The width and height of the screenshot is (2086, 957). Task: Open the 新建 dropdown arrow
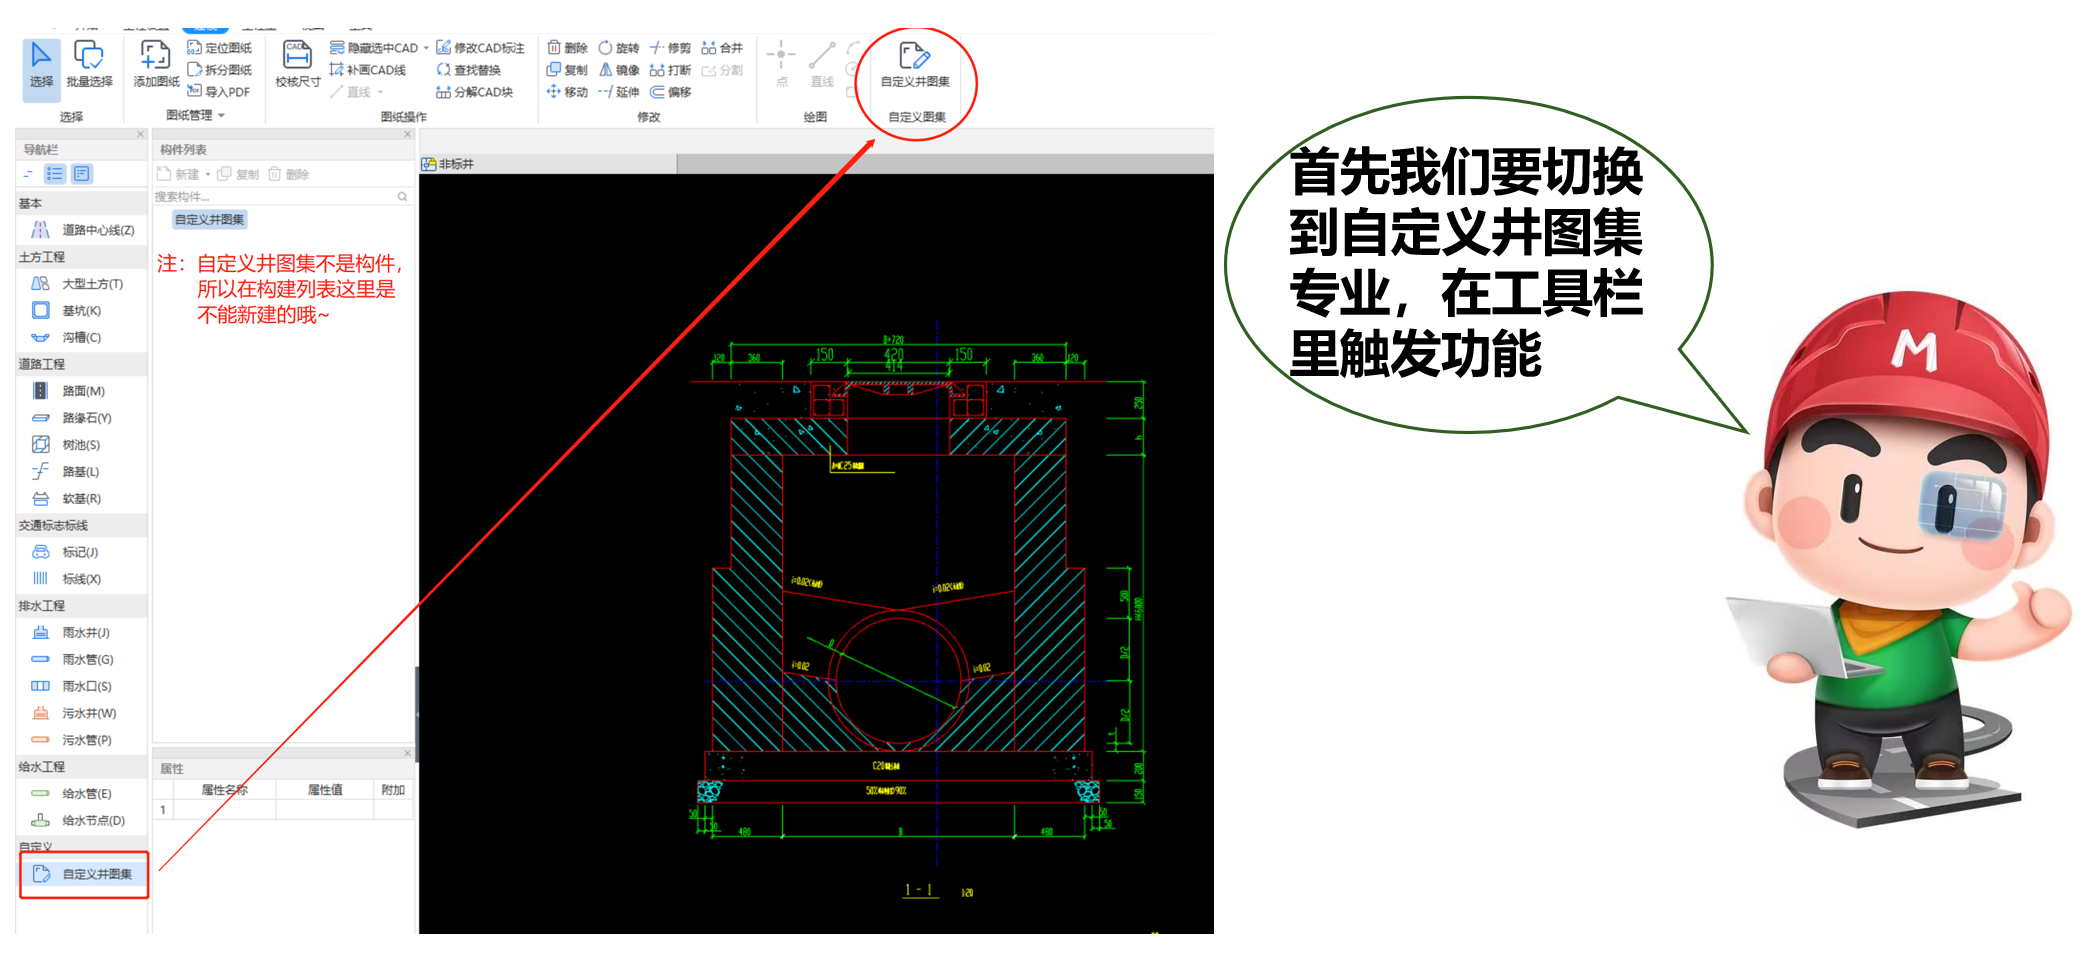point(208,174)
